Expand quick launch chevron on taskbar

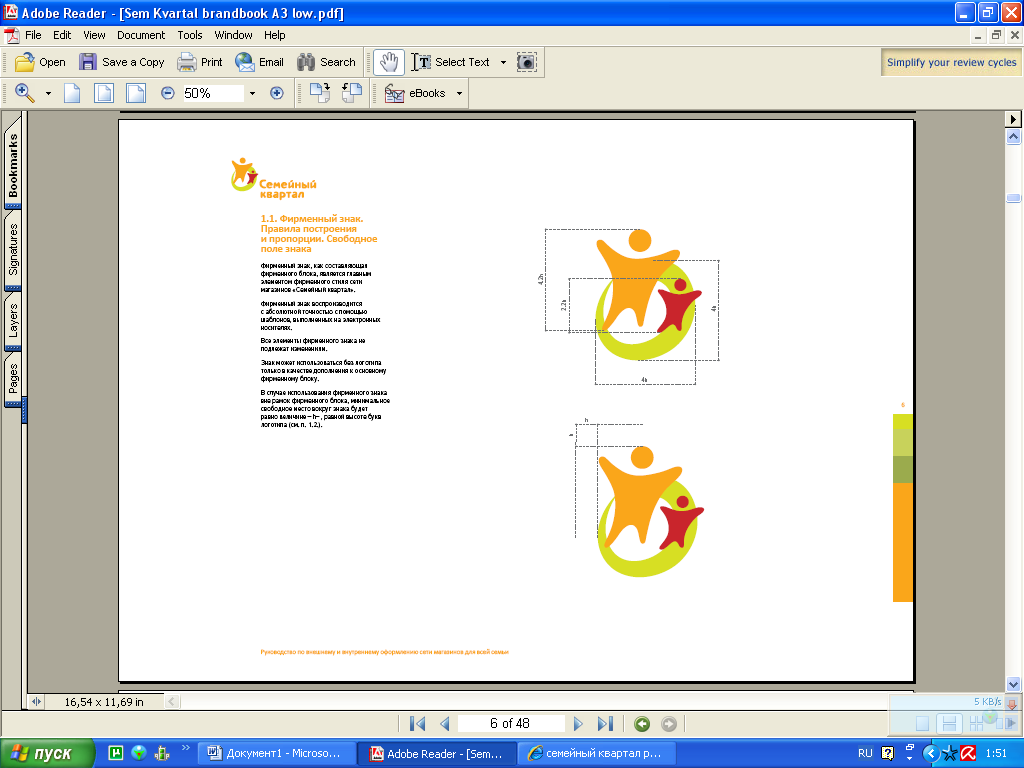(x=185, y=748)
